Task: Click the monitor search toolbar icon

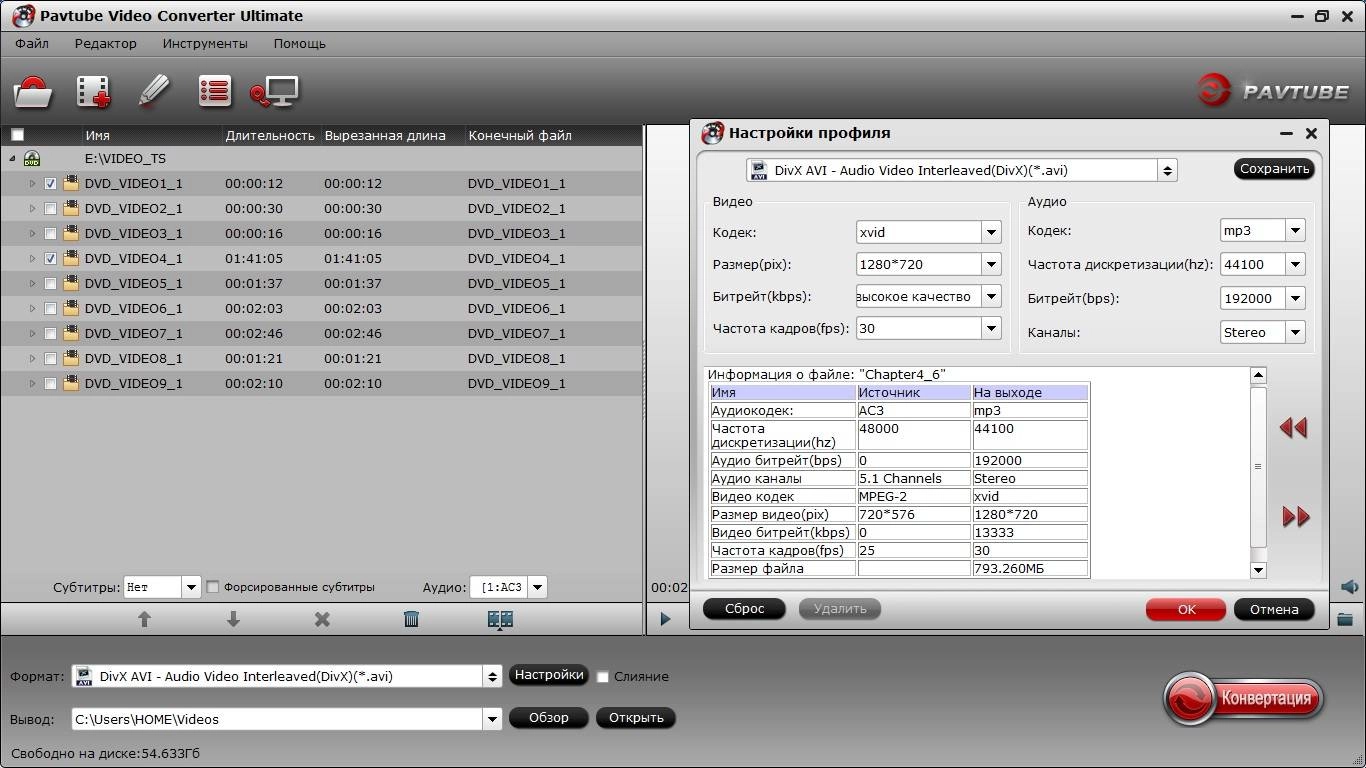Action: [274, 92]
